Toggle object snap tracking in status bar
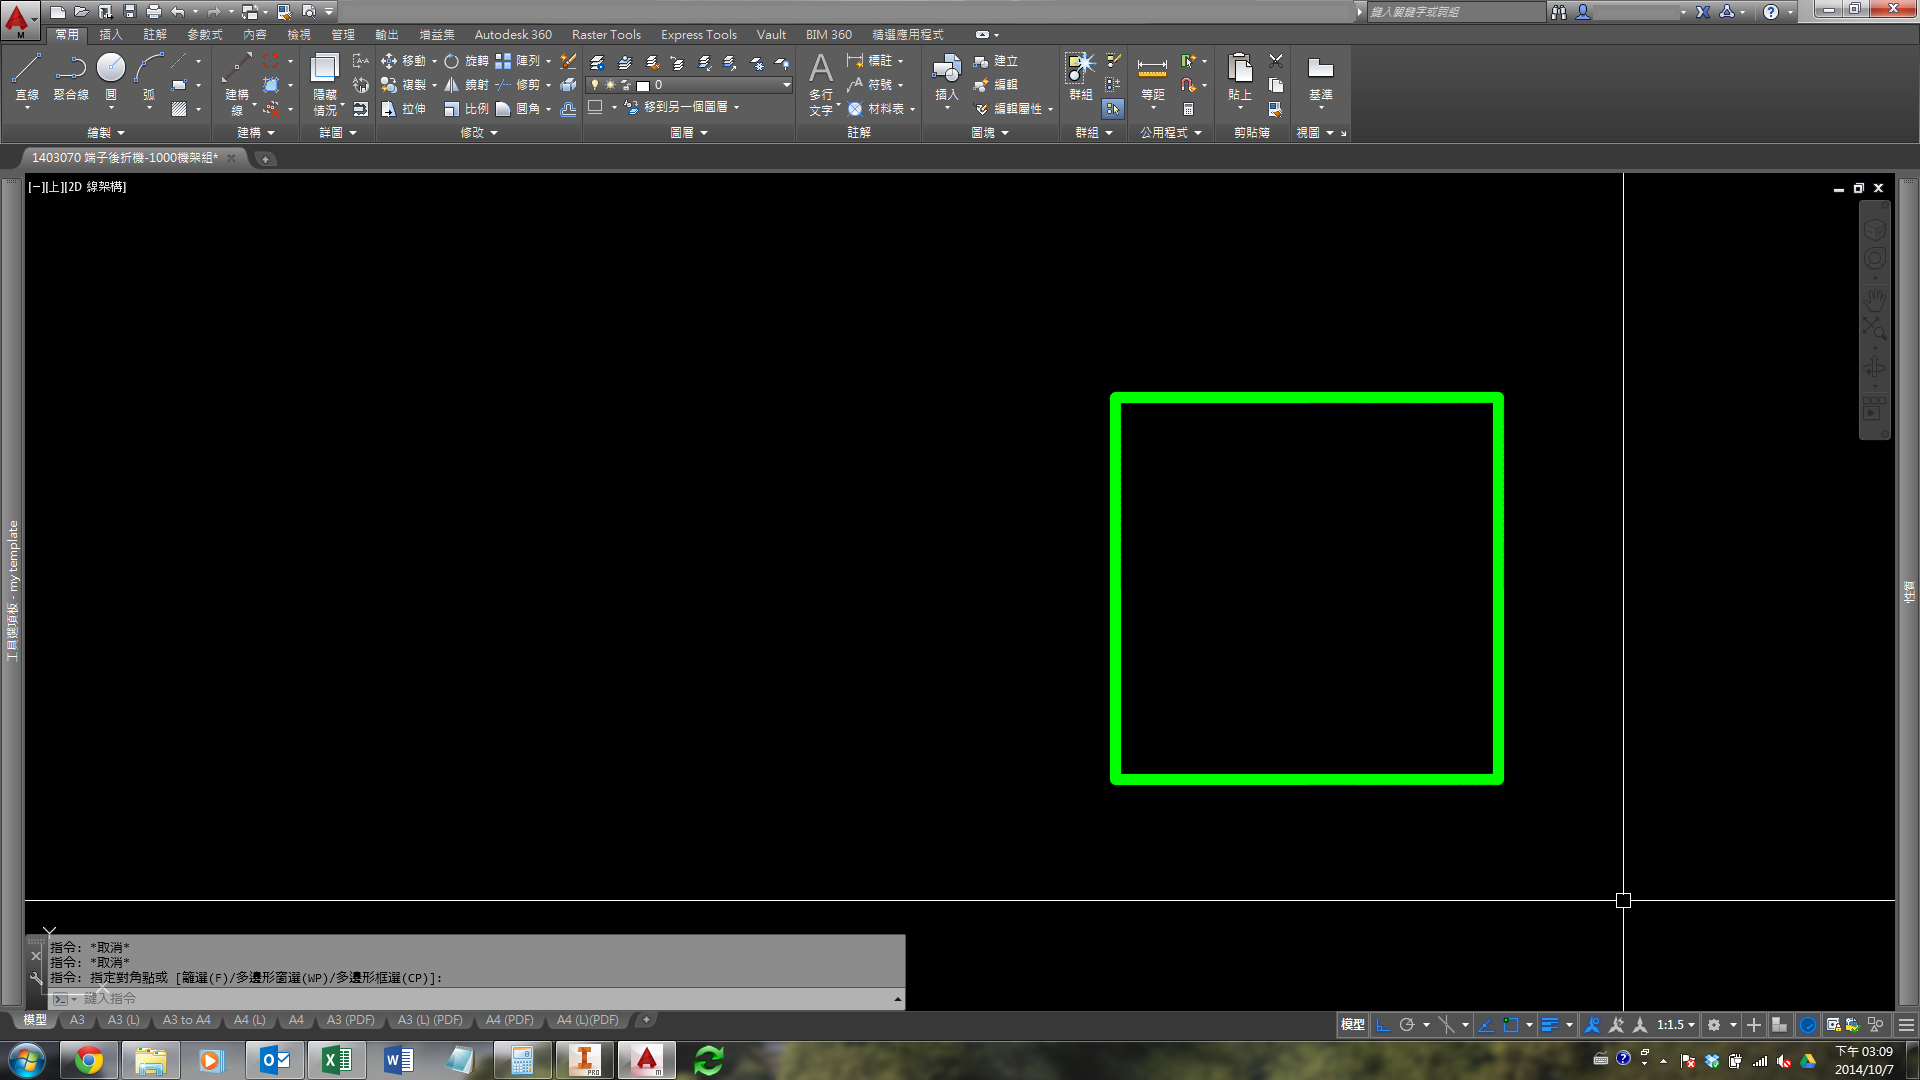This screenshot has width=1920, height=1080. [x=1486, y=1025]
